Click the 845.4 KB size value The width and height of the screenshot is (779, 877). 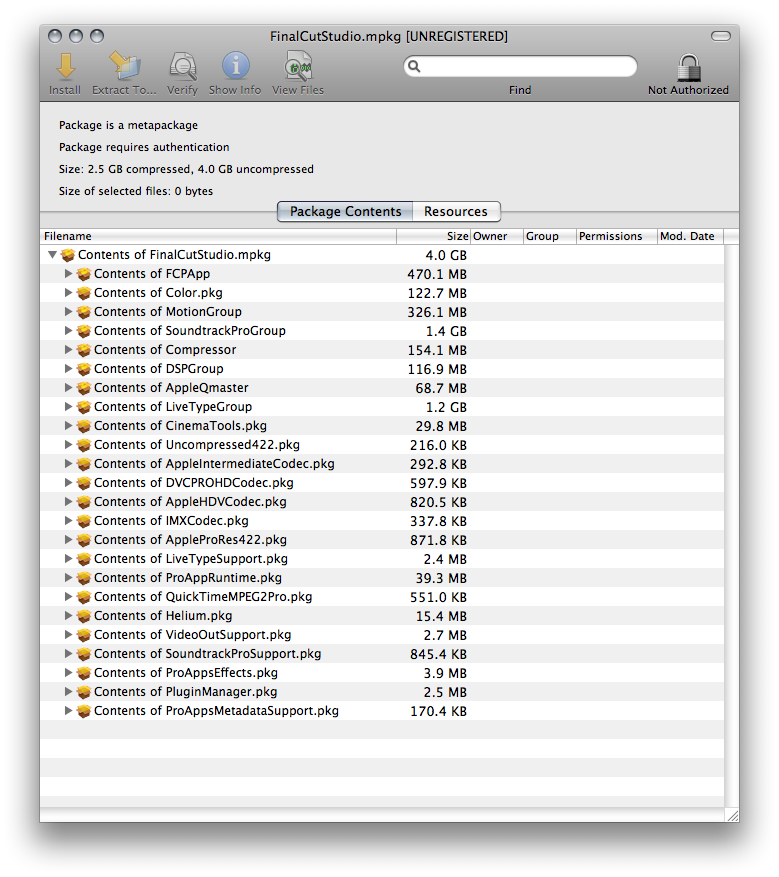438,655
